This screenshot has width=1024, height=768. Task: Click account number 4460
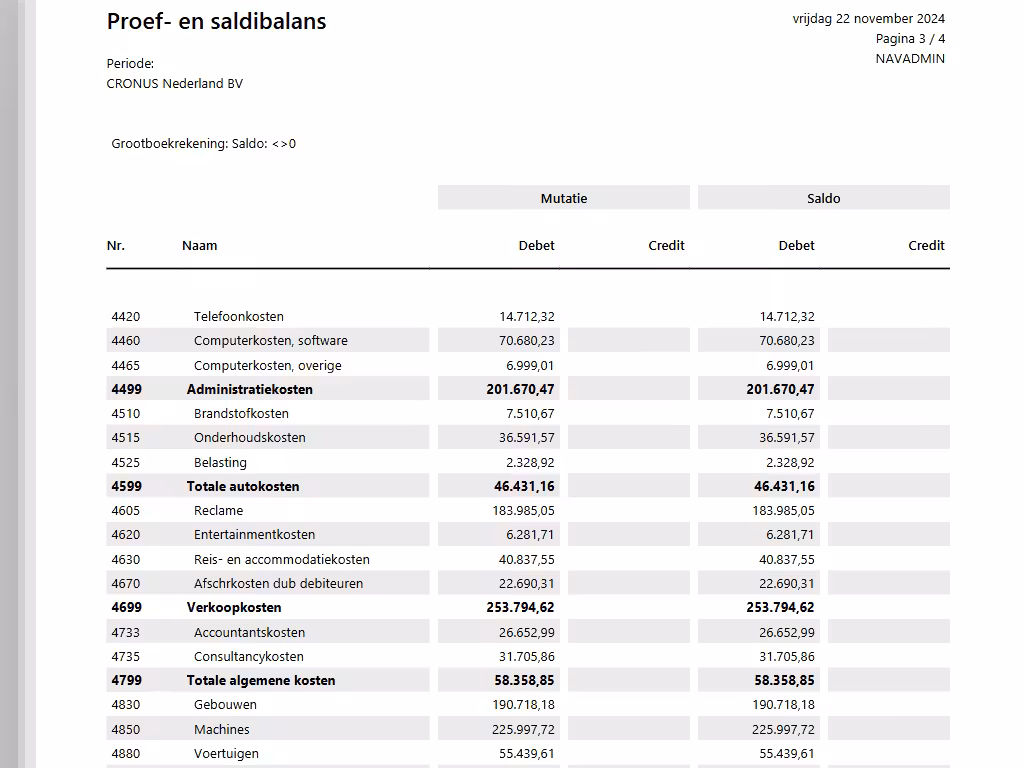[x=126, y=340]
